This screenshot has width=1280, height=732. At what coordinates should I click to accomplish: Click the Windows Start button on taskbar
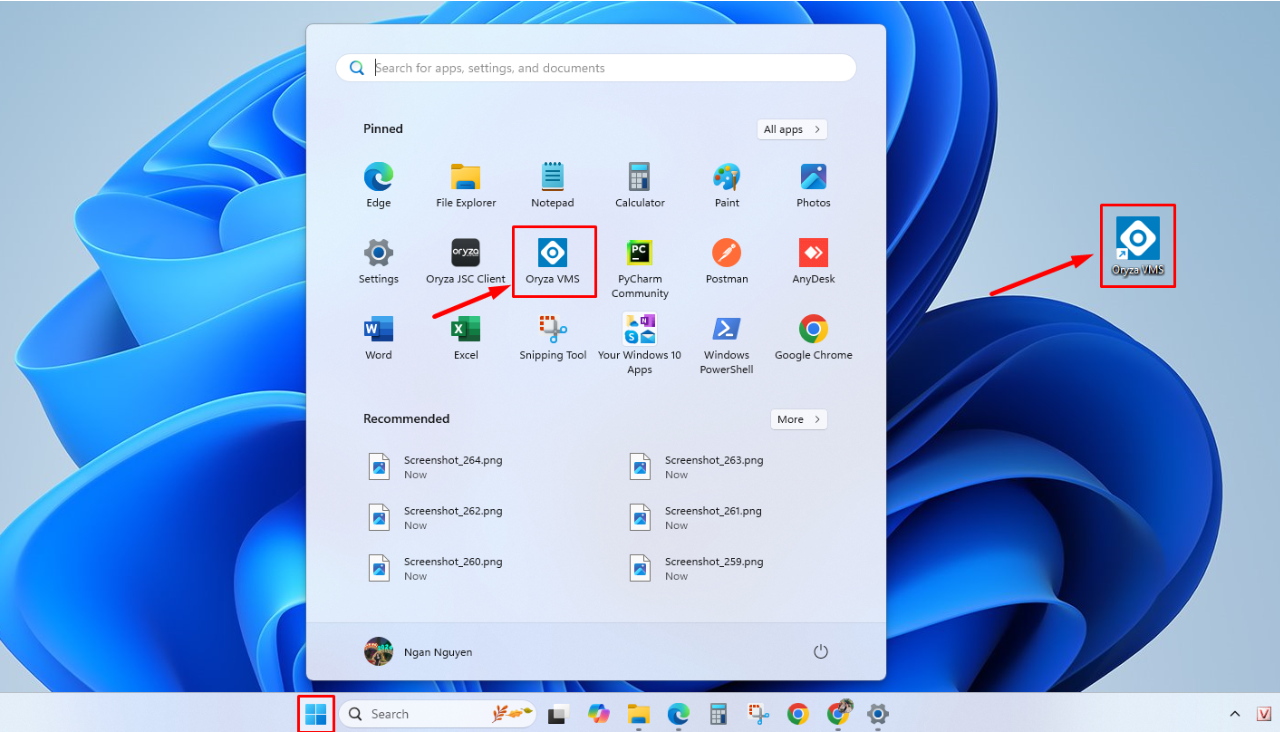(x=316, y=714)
